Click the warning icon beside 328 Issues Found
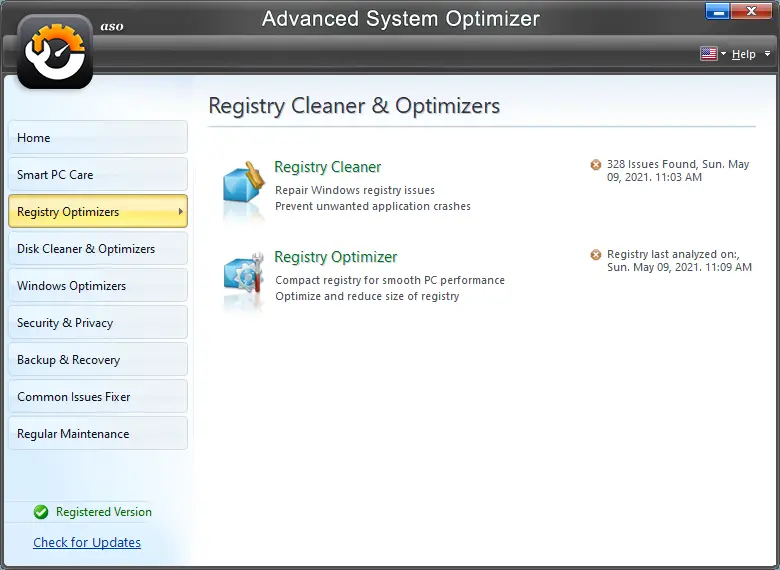 point(595,165)
